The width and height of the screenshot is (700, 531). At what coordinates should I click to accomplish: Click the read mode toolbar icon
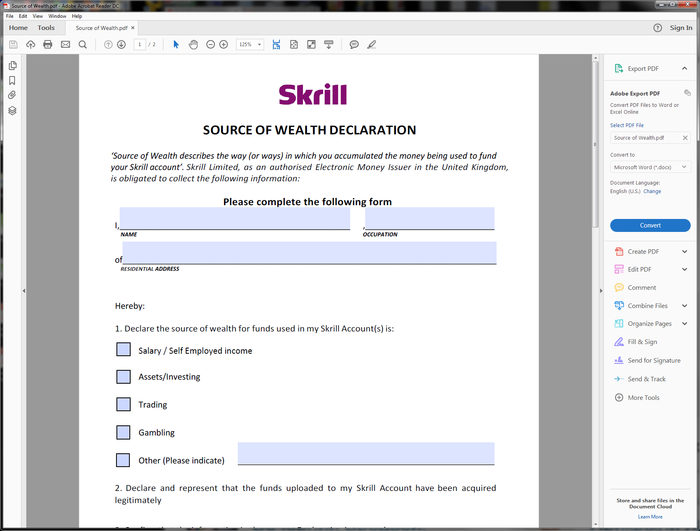click(x=329, y=45)
